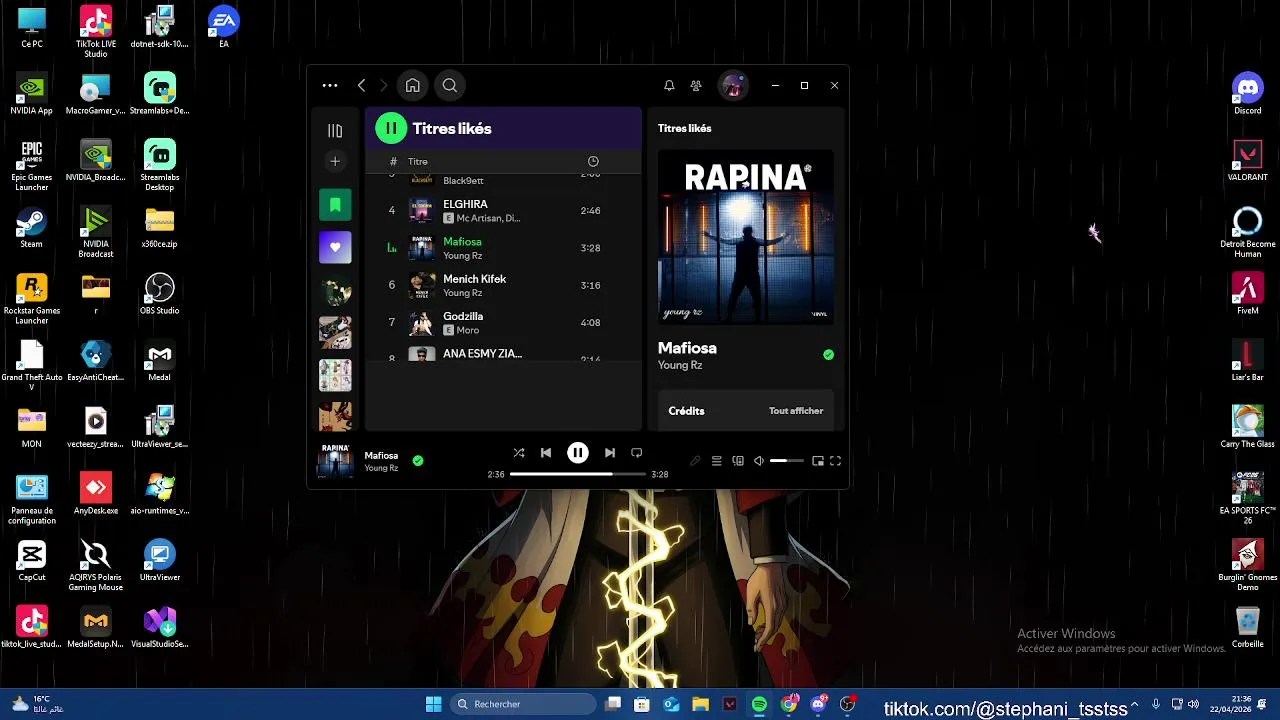Seek within the song progress bar

pos(578,474)
